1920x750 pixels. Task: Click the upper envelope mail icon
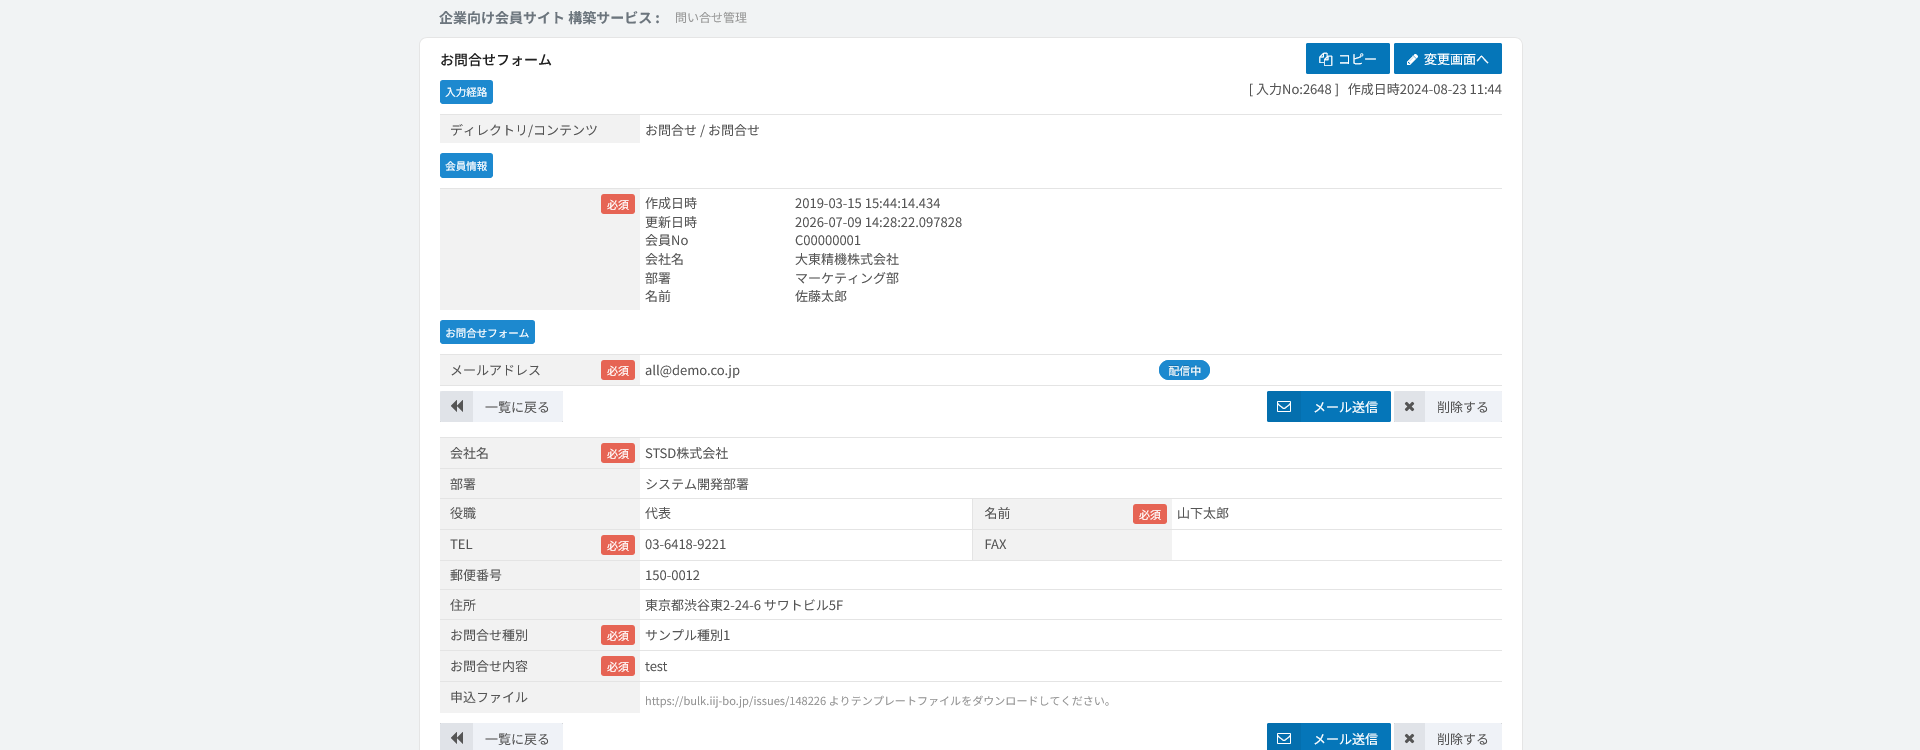tap(1284, 407)
